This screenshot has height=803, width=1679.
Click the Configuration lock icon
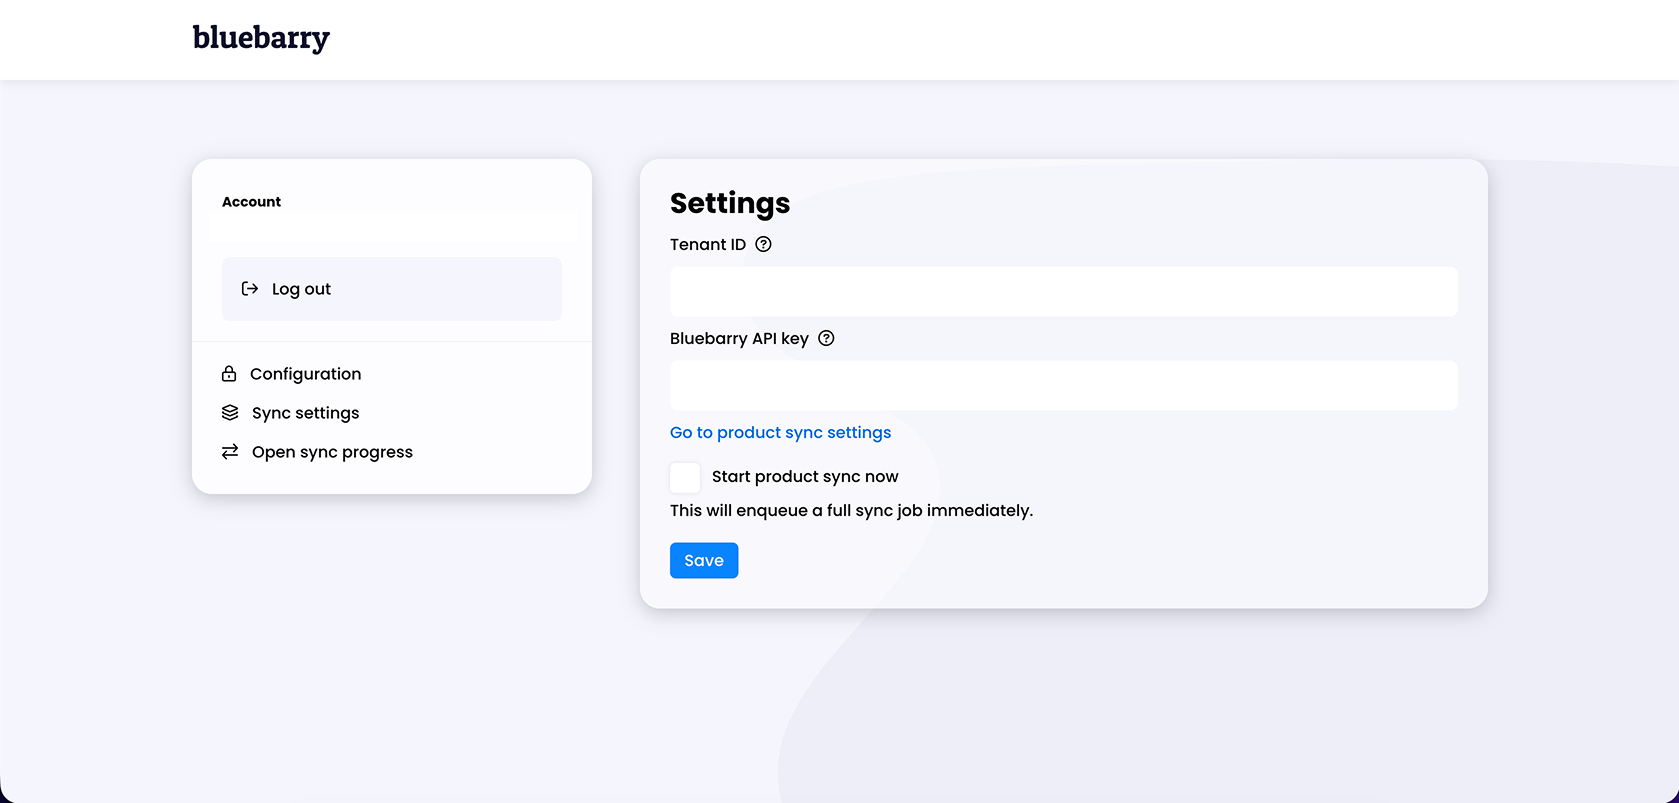pyautogui.click(x=229, y=374)
